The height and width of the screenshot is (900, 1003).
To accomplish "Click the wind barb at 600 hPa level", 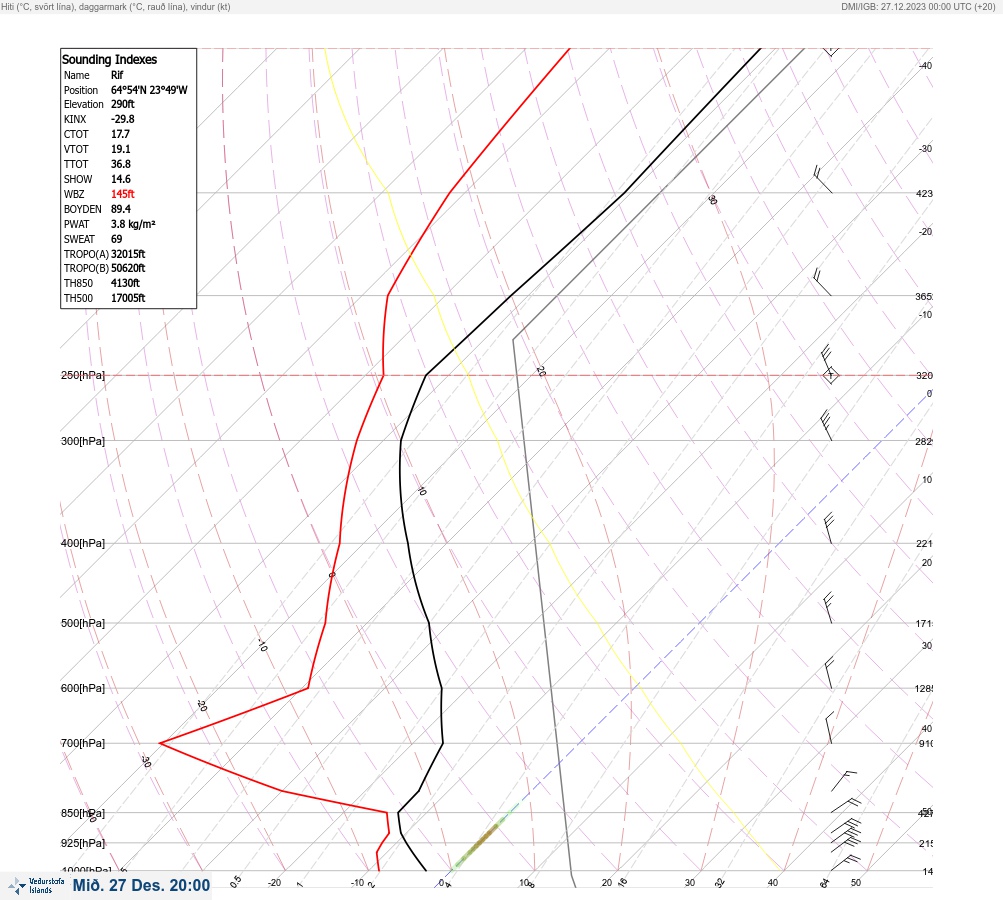I will (x=829, y=673).
